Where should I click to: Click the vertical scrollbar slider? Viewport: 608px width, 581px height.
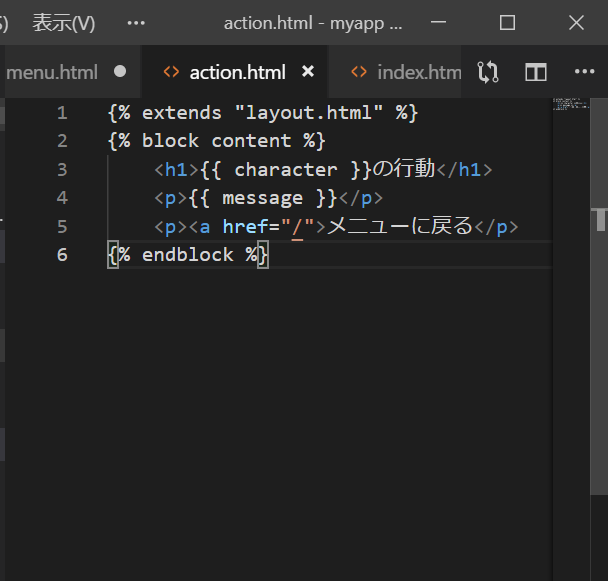point(599,218)
